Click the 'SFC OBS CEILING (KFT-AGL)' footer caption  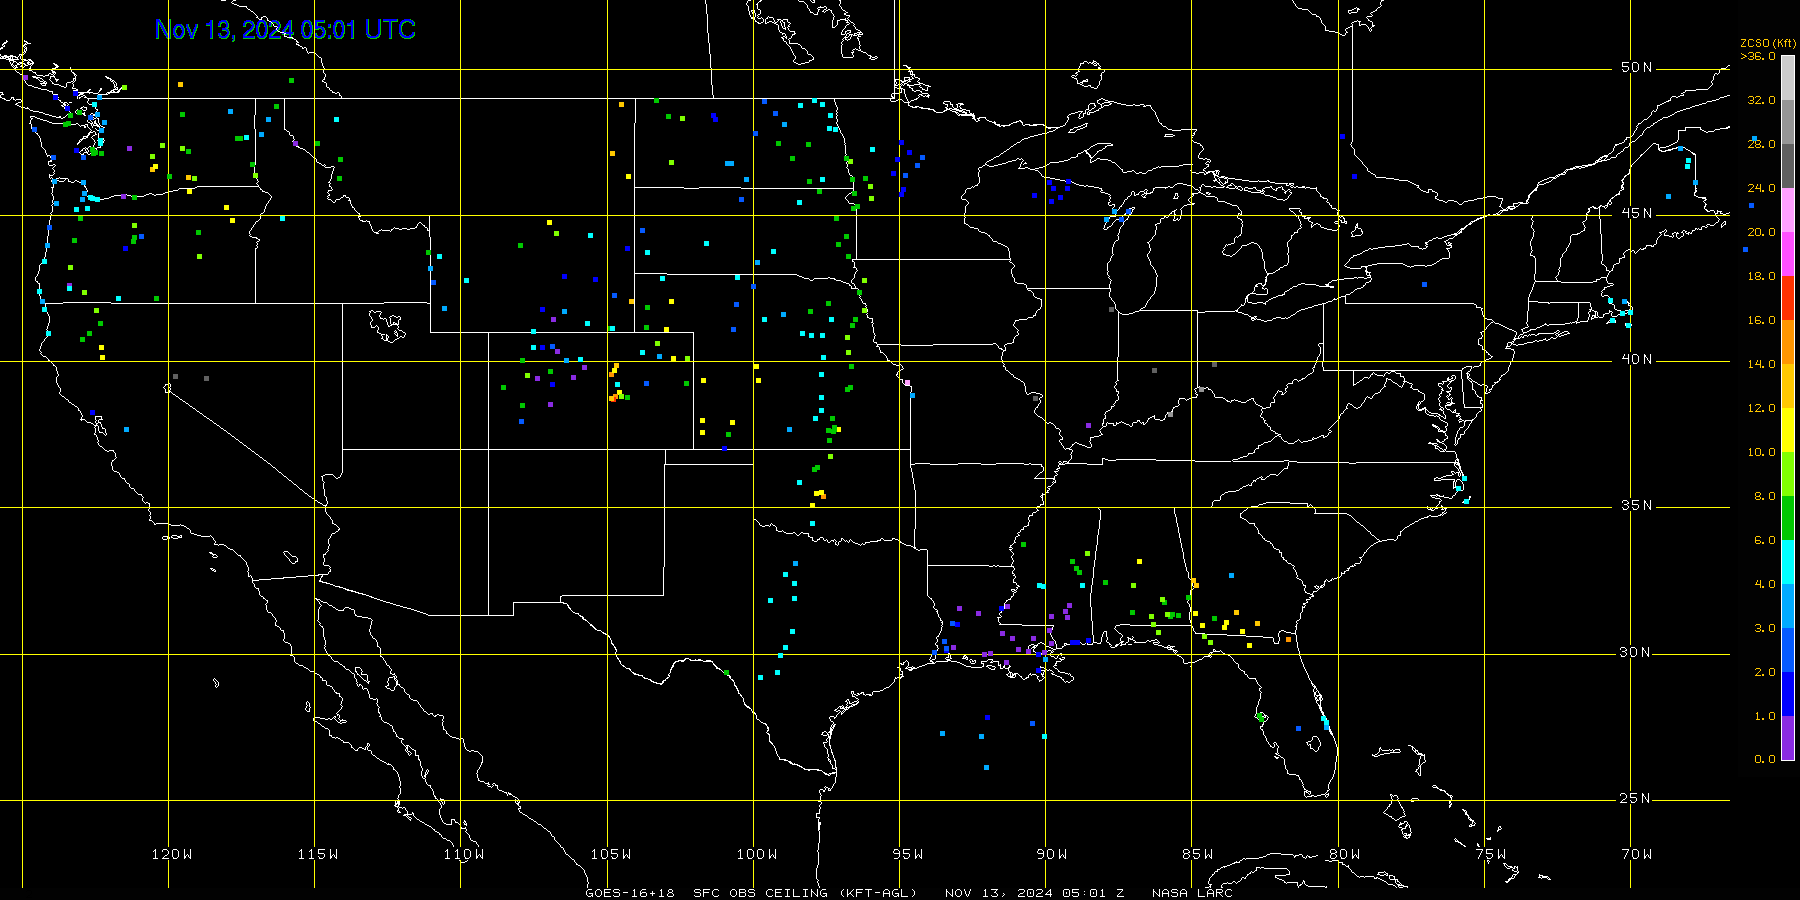pyautogui.click(x=805, y=893)
